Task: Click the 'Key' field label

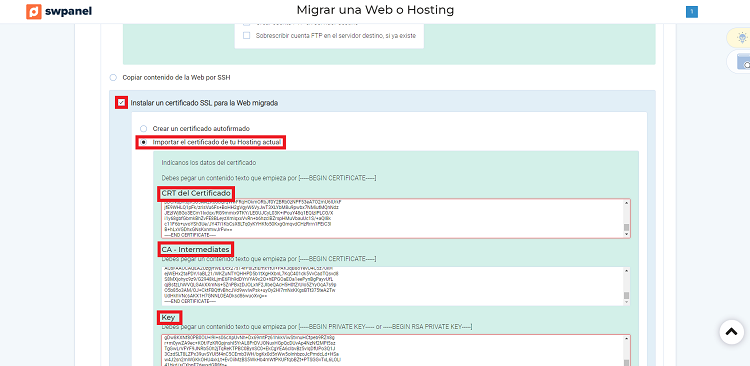Action: [x=168, y=317]
